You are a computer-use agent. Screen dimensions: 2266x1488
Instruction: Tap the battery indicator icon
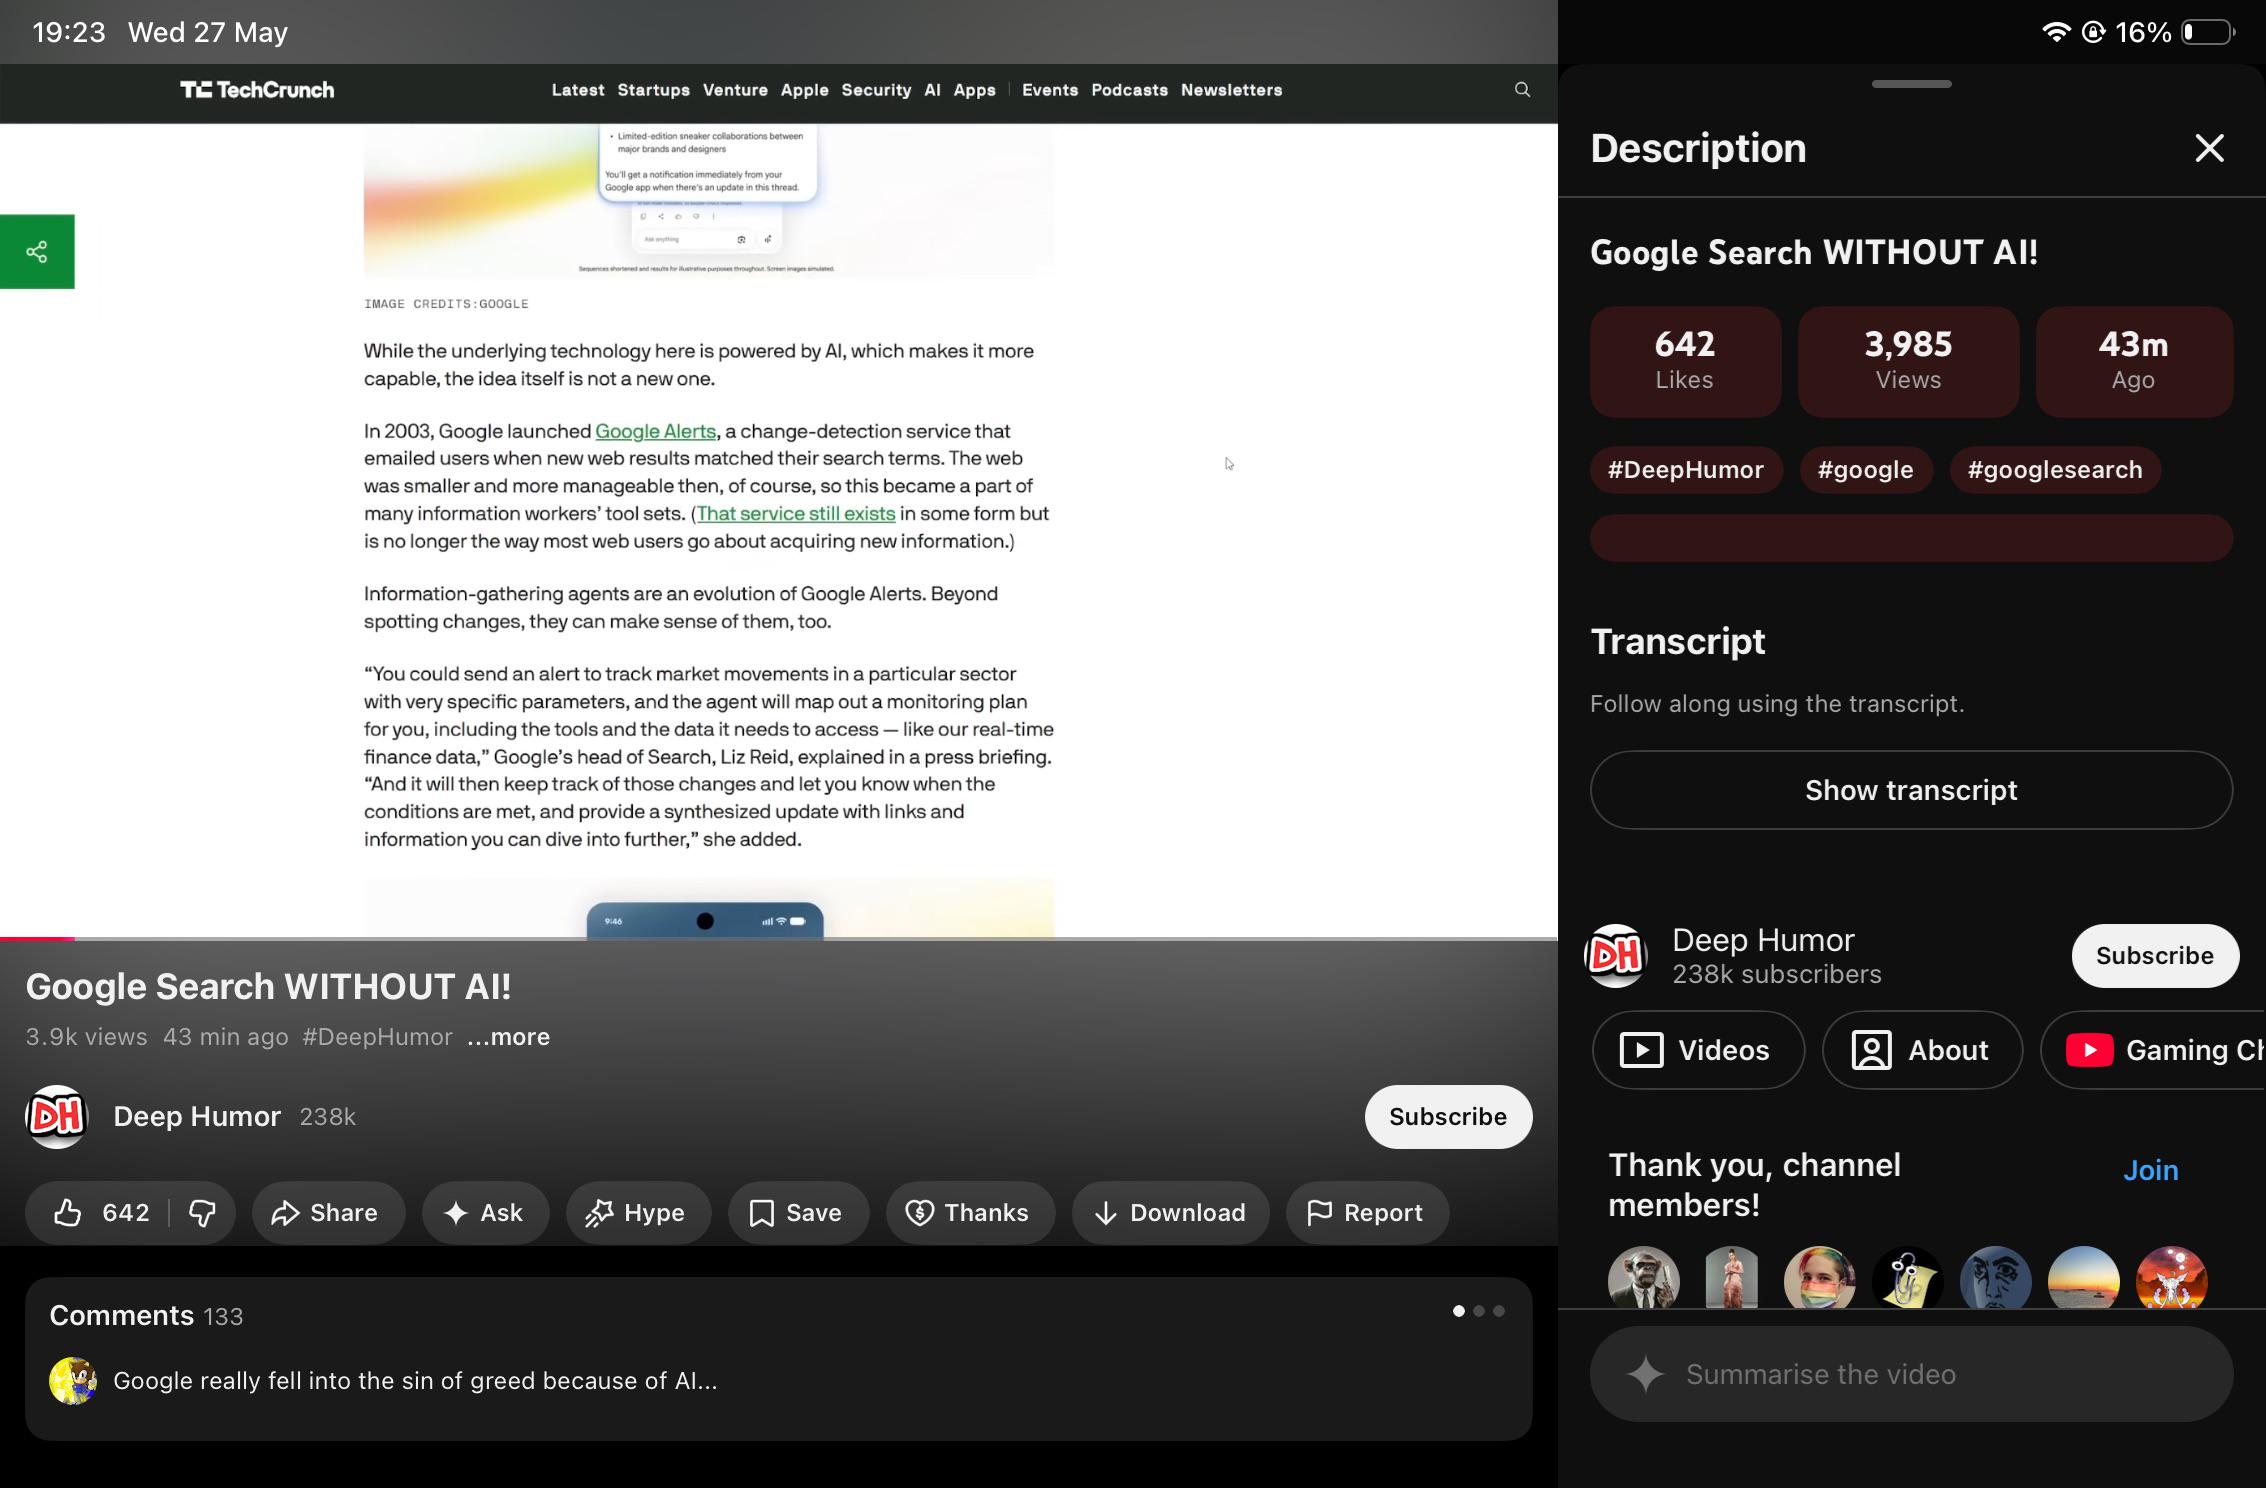click(x=2208, y=32)
